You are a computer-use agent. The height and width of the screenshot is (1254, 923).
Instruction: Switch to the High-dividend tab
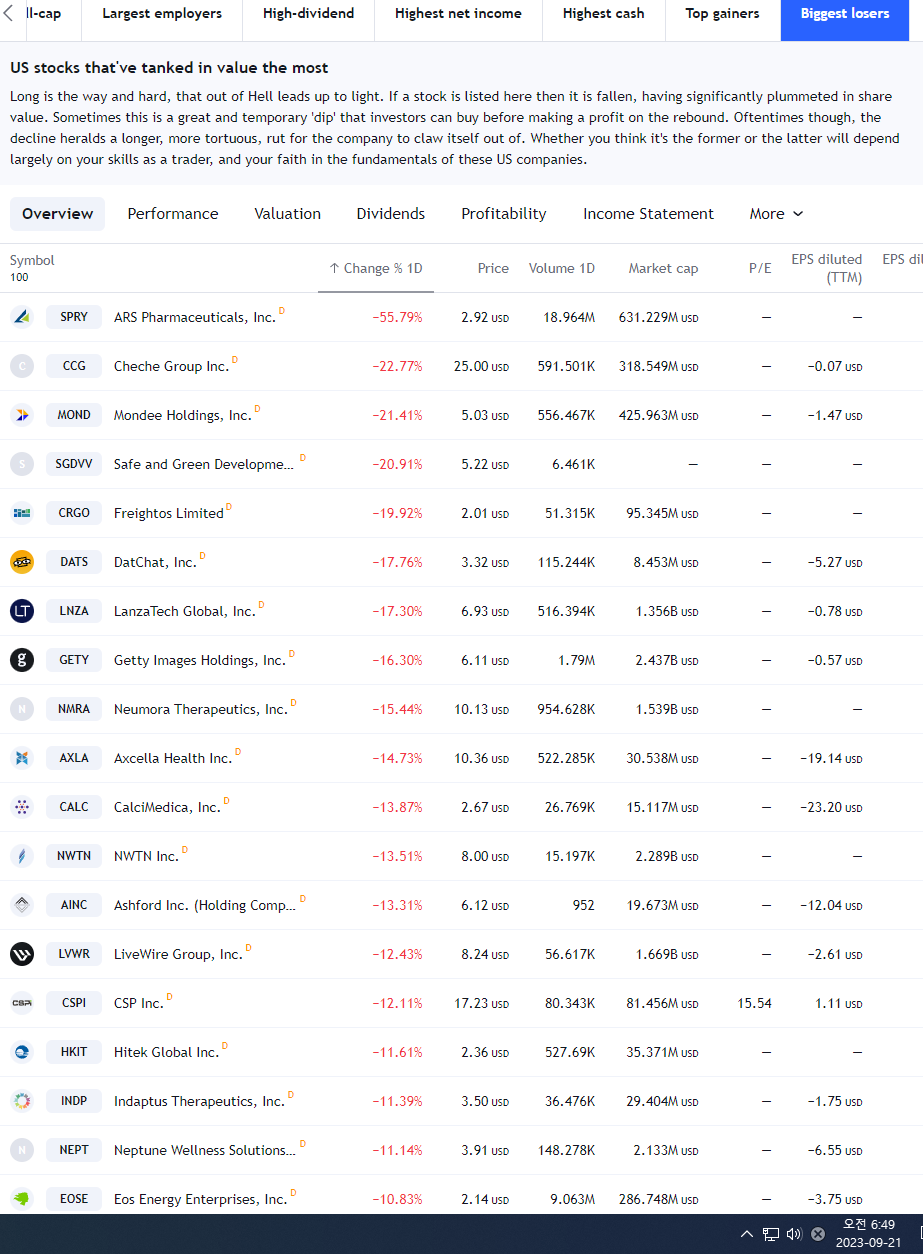pyautogui.click(x=309, y=14)
